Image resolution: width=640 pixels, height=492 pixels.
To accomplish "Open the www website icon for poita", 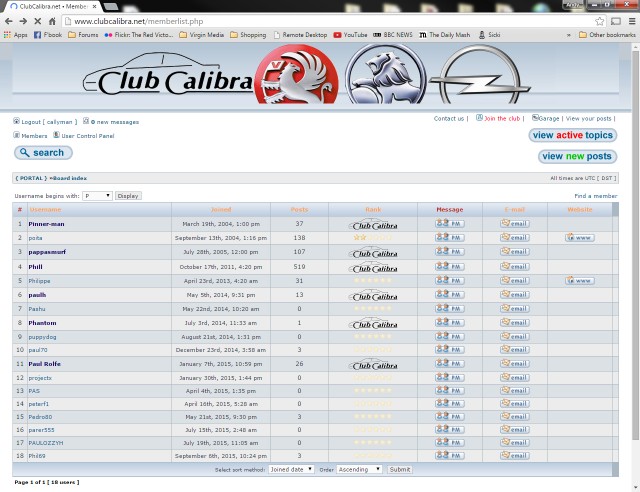I will [x=579, y=238].
